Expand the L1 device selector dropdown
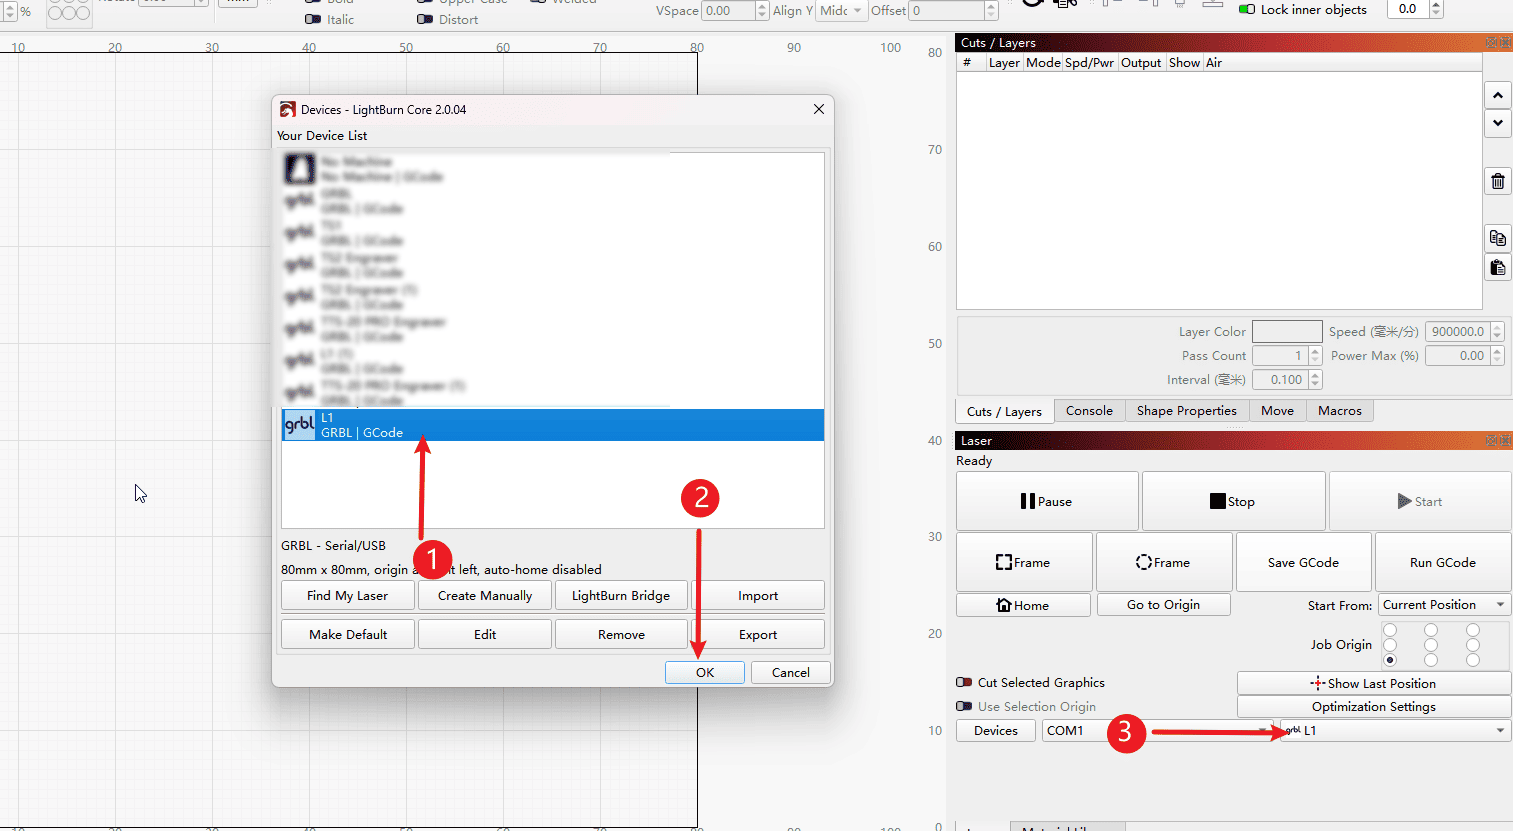Screen dimensions: 1513x831 (1395, 731)
